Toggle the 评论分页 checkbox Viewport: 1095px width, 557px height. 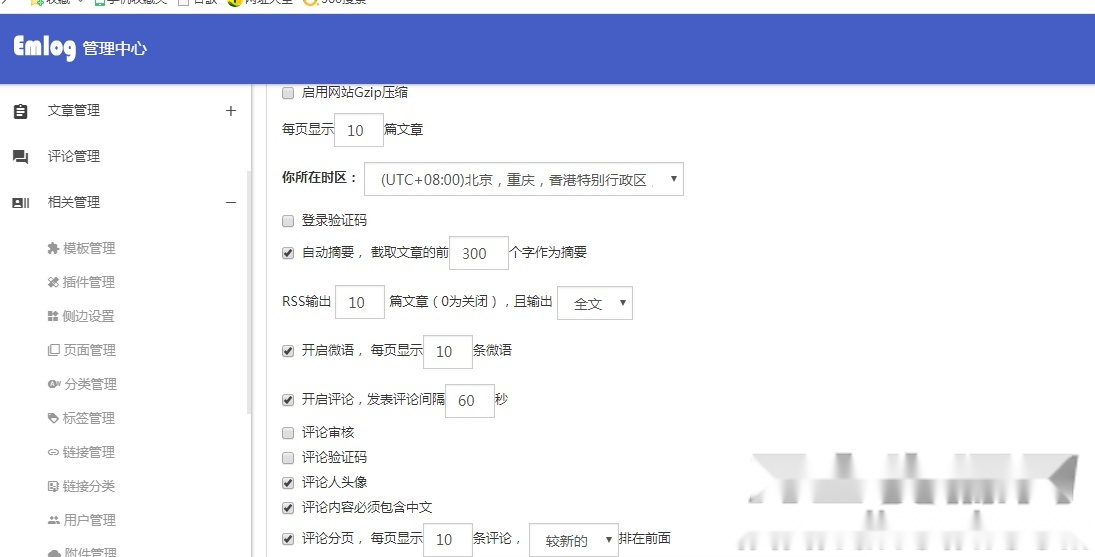click(x=288, y=539)
